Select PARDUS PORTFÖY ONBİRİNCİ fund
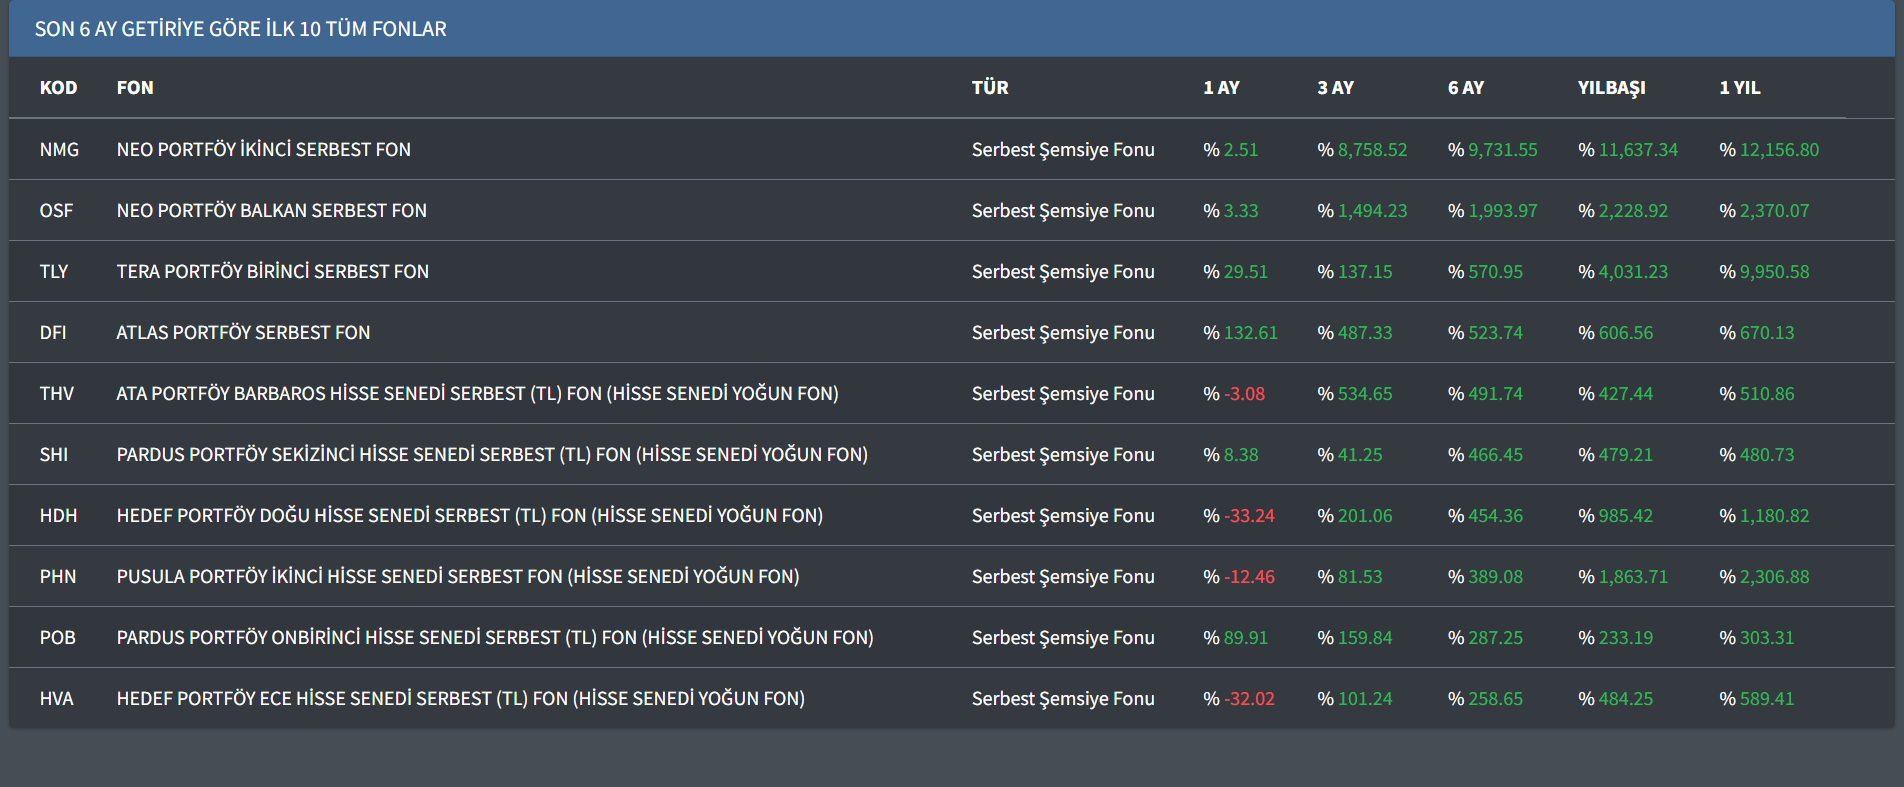This screenshot has width=1904, height=787. coord(494,638)
